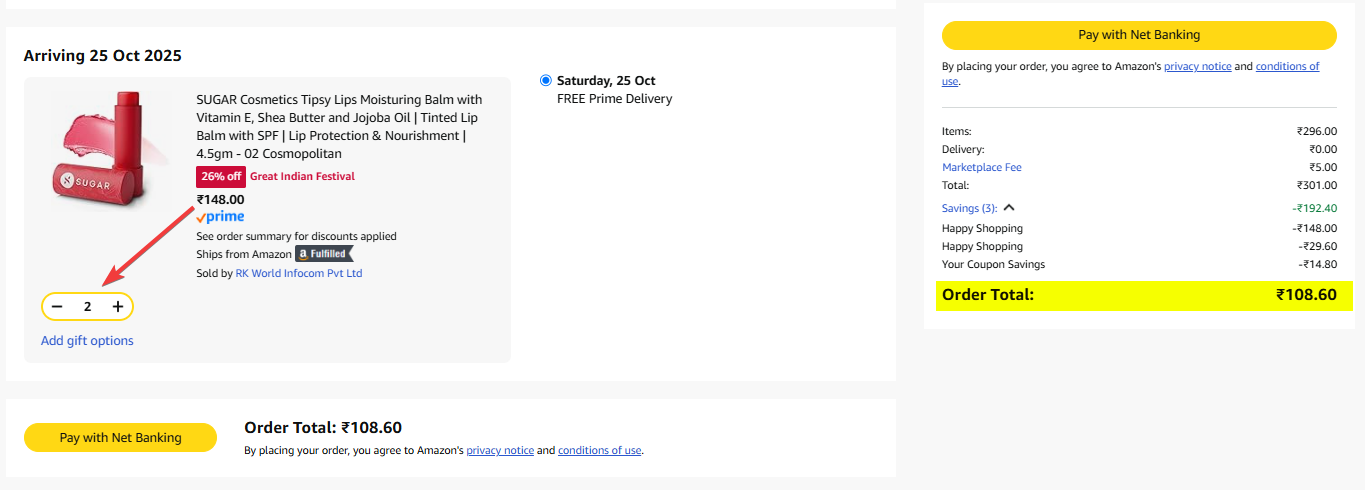Viewport: 1365px width, 490px height.
Task: Open the bottom privacy notice link
Action: coord(500,451)
